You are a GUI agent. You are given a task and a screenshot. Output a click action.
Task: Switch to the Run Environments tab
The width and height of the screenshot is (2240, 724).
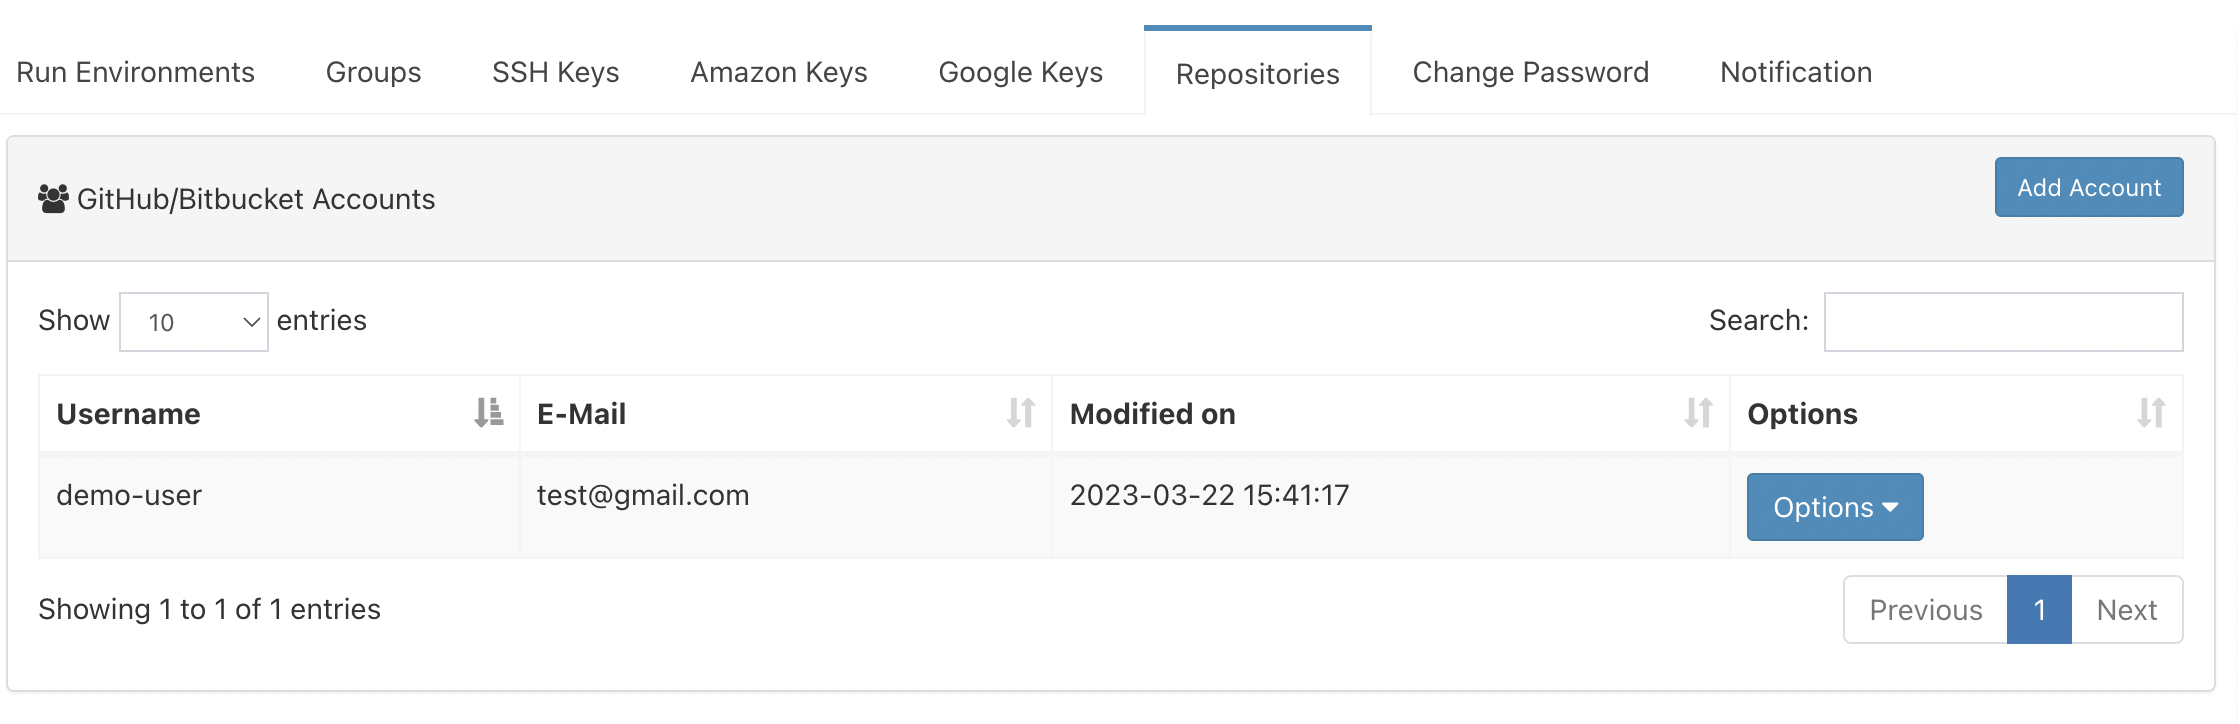pos(136,72)
